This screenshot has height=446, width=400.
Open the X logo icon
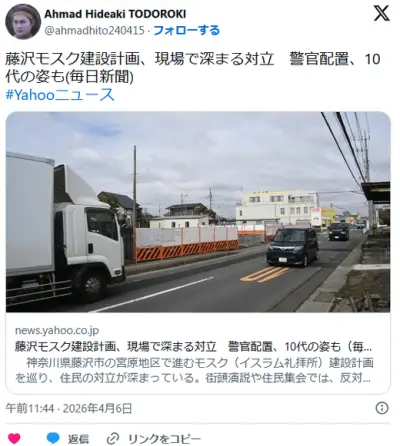[x=381, y=14]
